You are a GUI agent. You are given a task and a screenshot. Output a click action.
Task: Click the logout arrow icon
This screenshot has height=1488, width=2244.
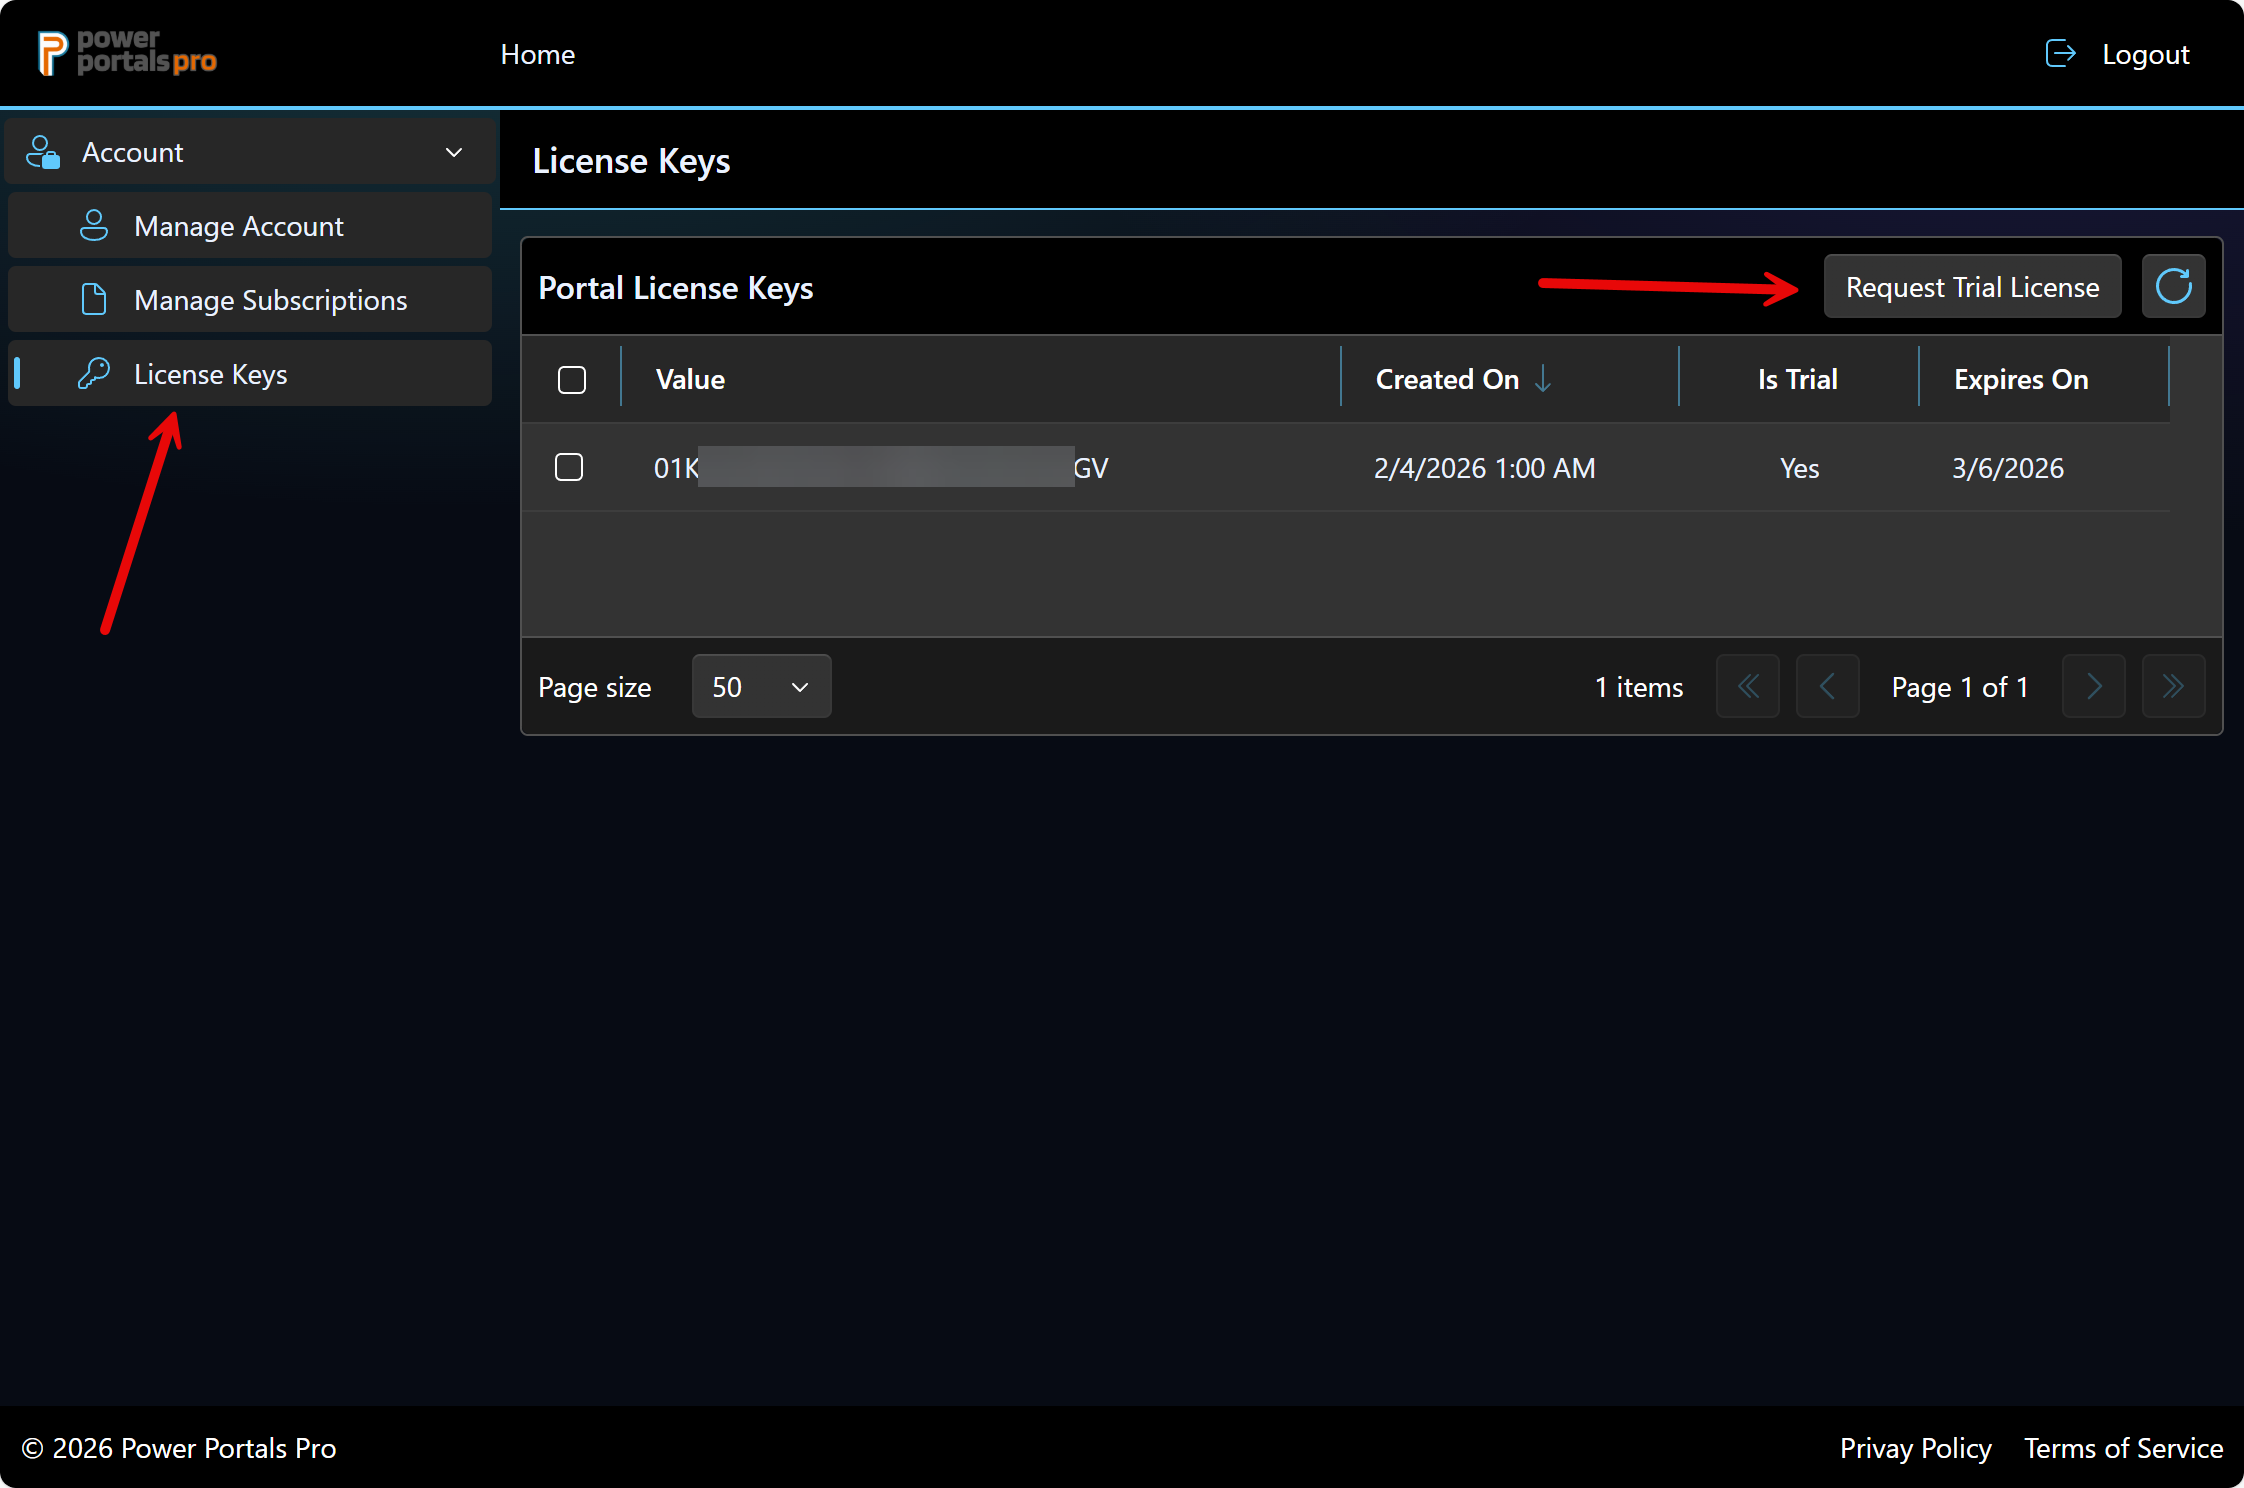pos(2060,53)
